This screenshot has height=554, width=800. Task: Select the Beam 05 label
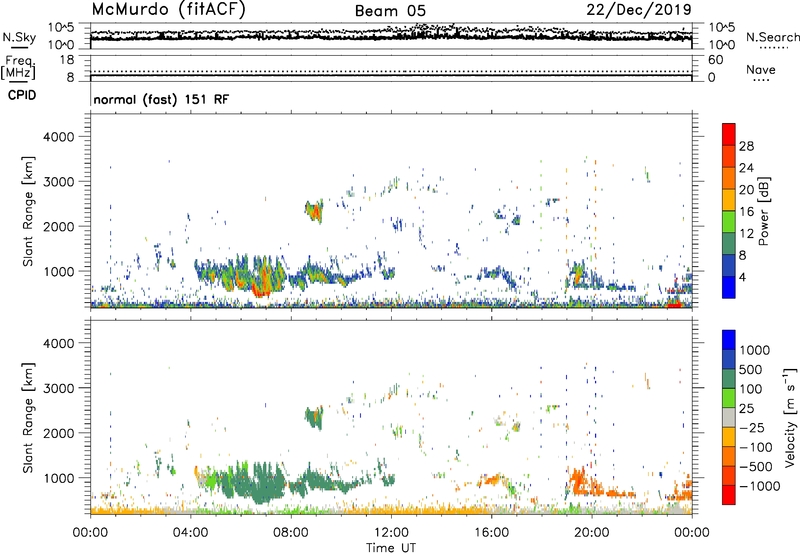(x=390, y=11)
